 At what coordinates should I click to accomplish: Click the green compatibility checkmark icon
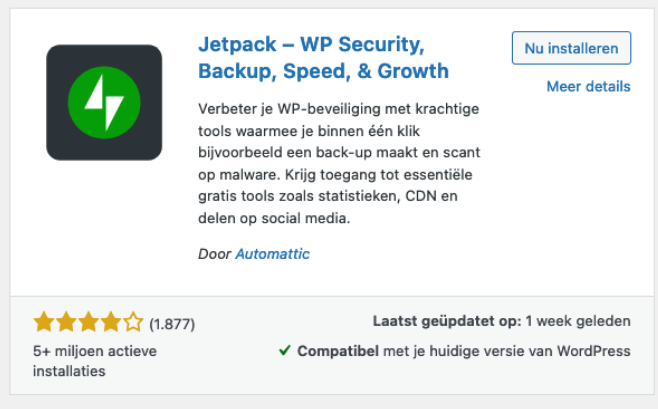pos(285,350)
